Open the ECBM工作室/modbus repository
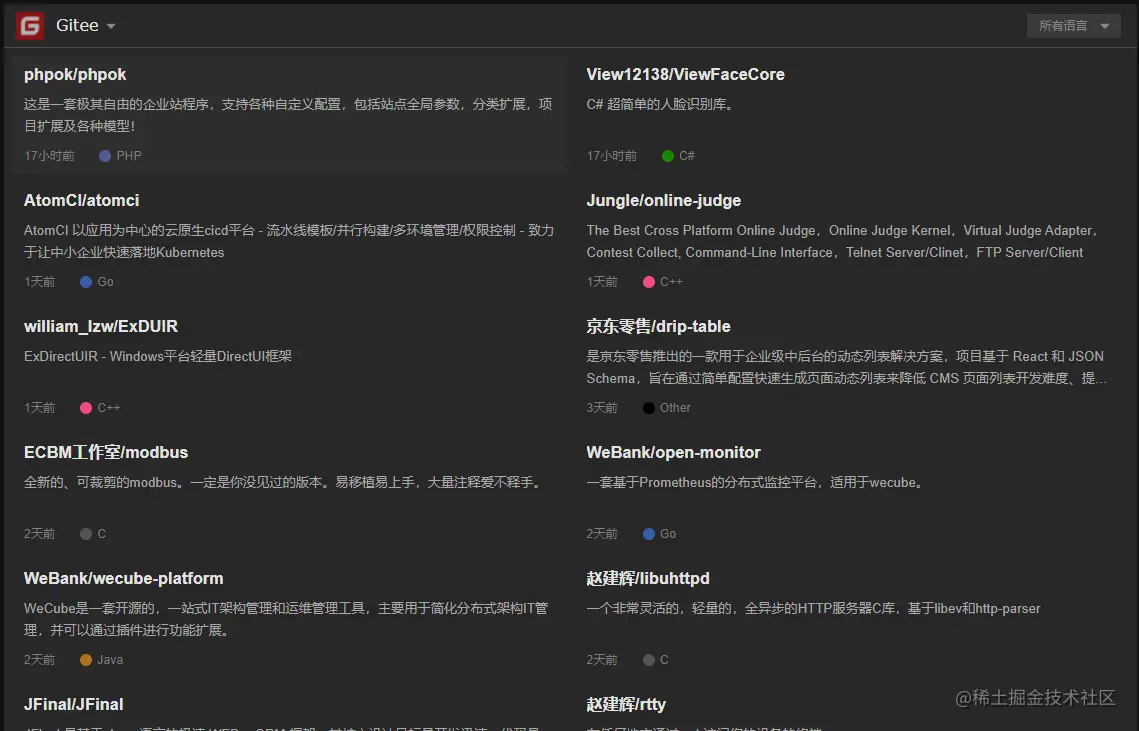 tap(106, 452)
